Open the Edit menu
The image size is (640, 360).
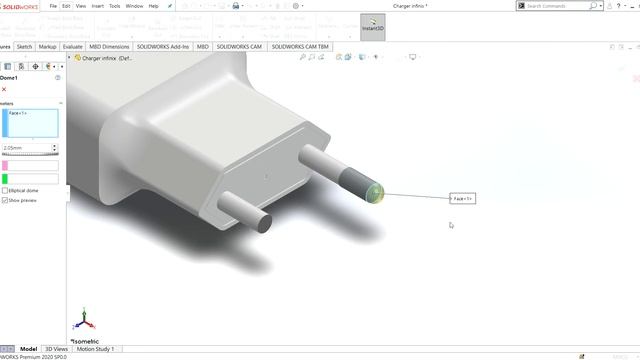click(66, 6)
